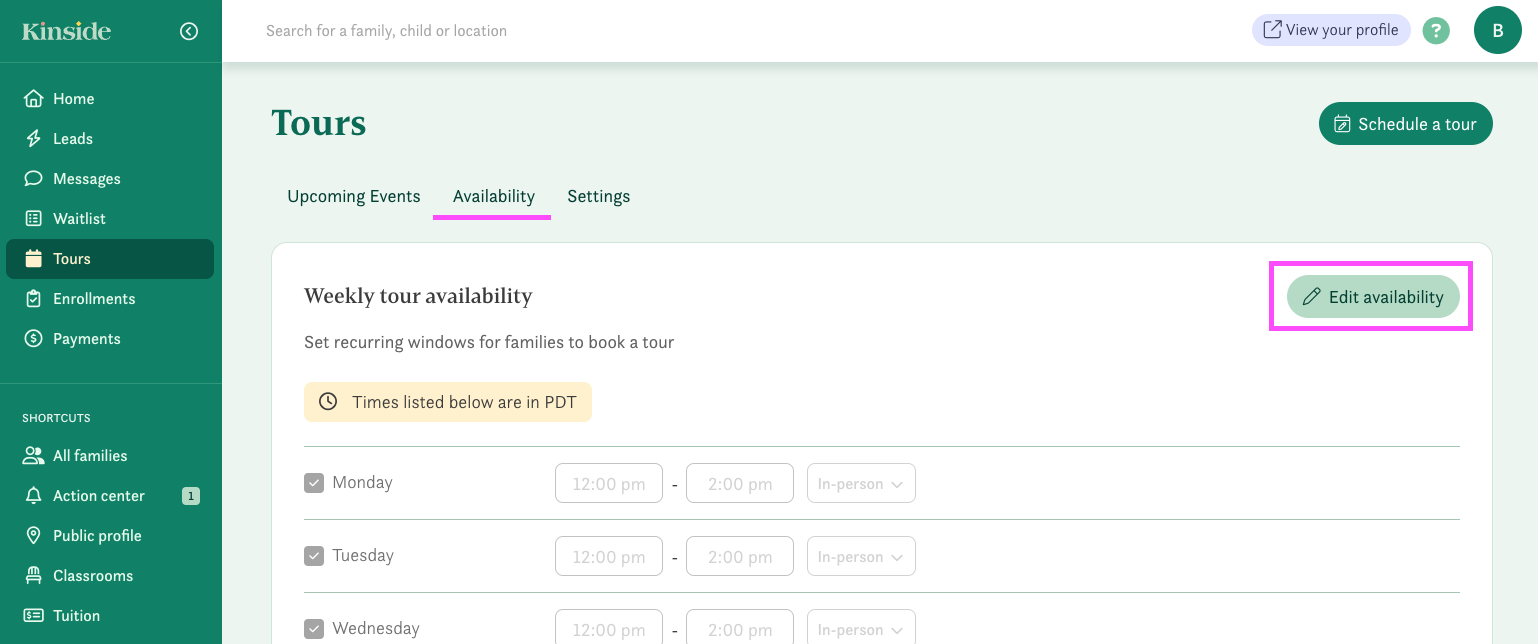This screenshot has height=644, width=1538.
Task: Open Leads from the sidebar
Action: (x=72, y=139)
